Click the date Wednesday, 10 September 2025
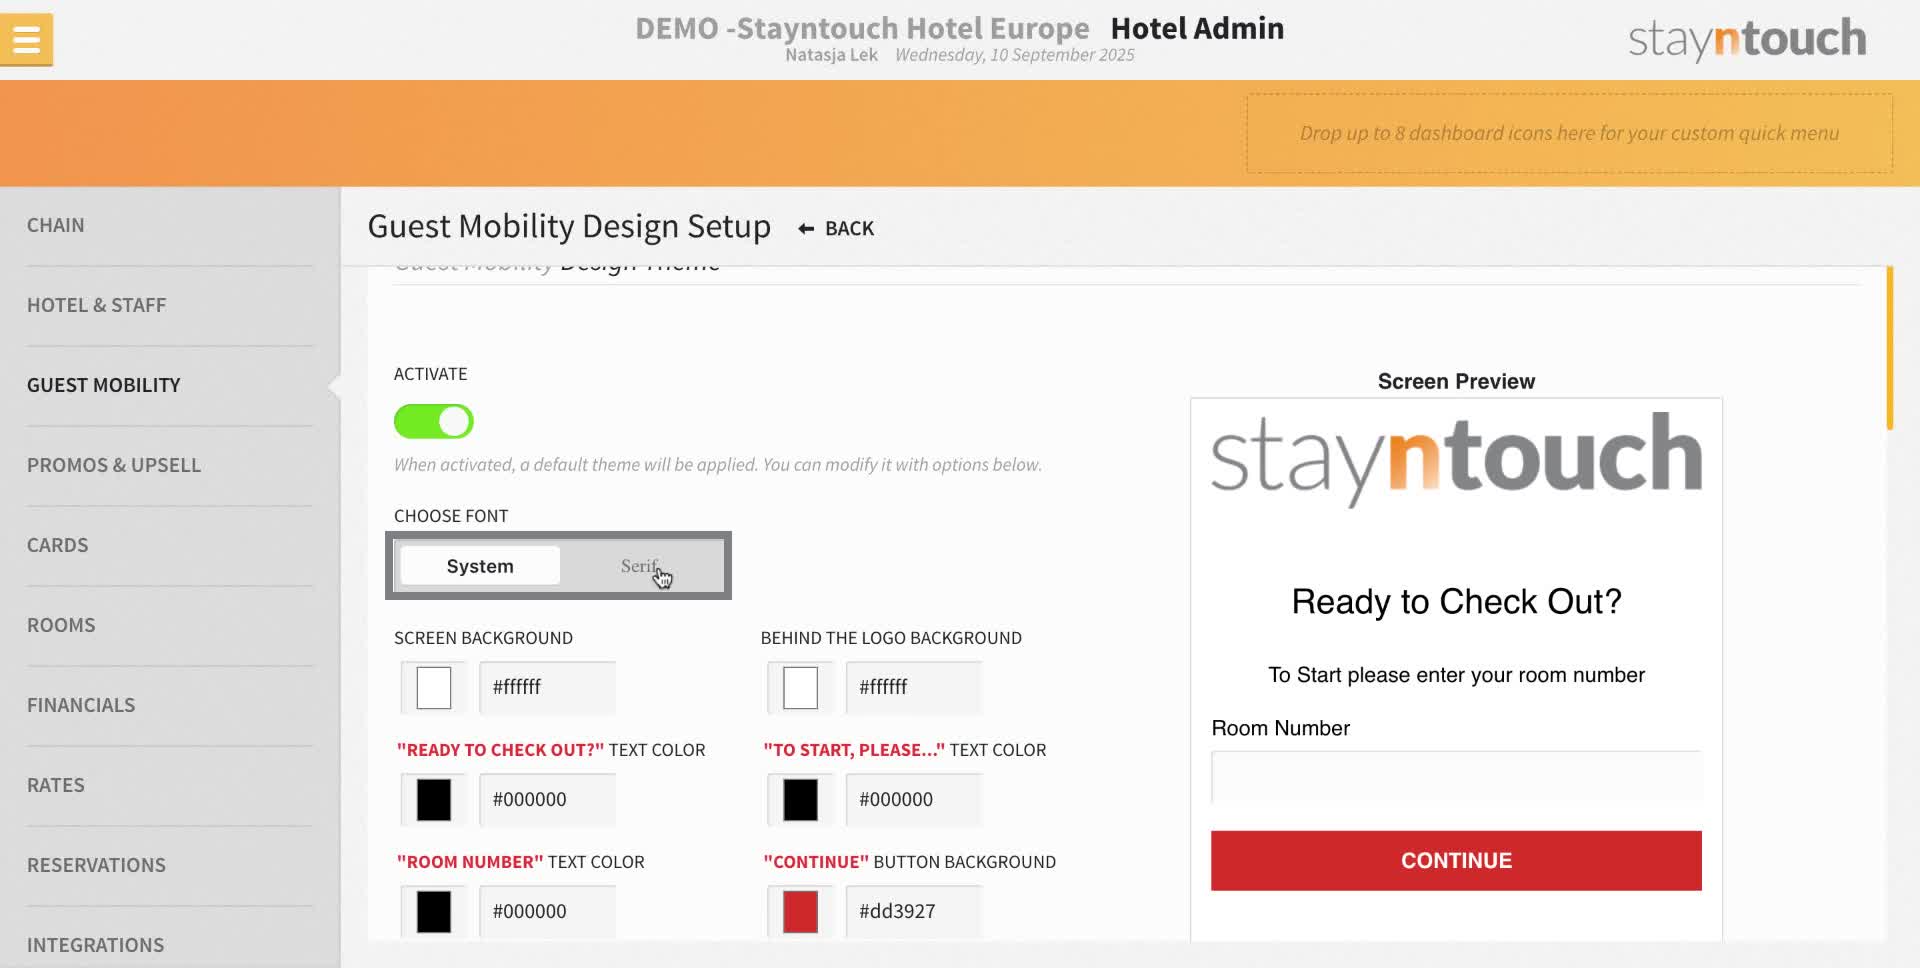This screenshot has height=968, width=1920. 1015,55
